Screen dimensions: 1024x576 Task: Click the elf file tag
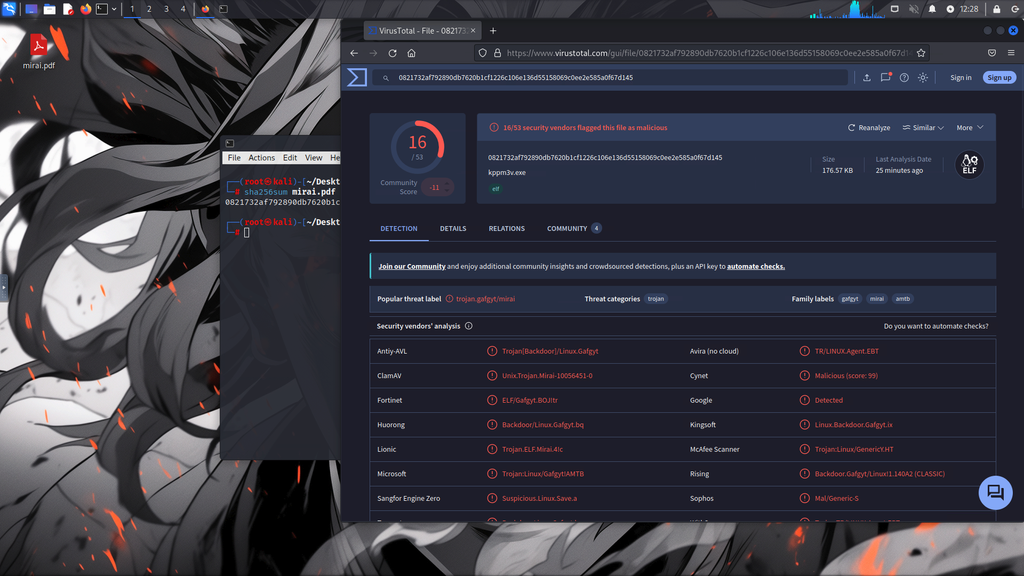coord(496,189)
